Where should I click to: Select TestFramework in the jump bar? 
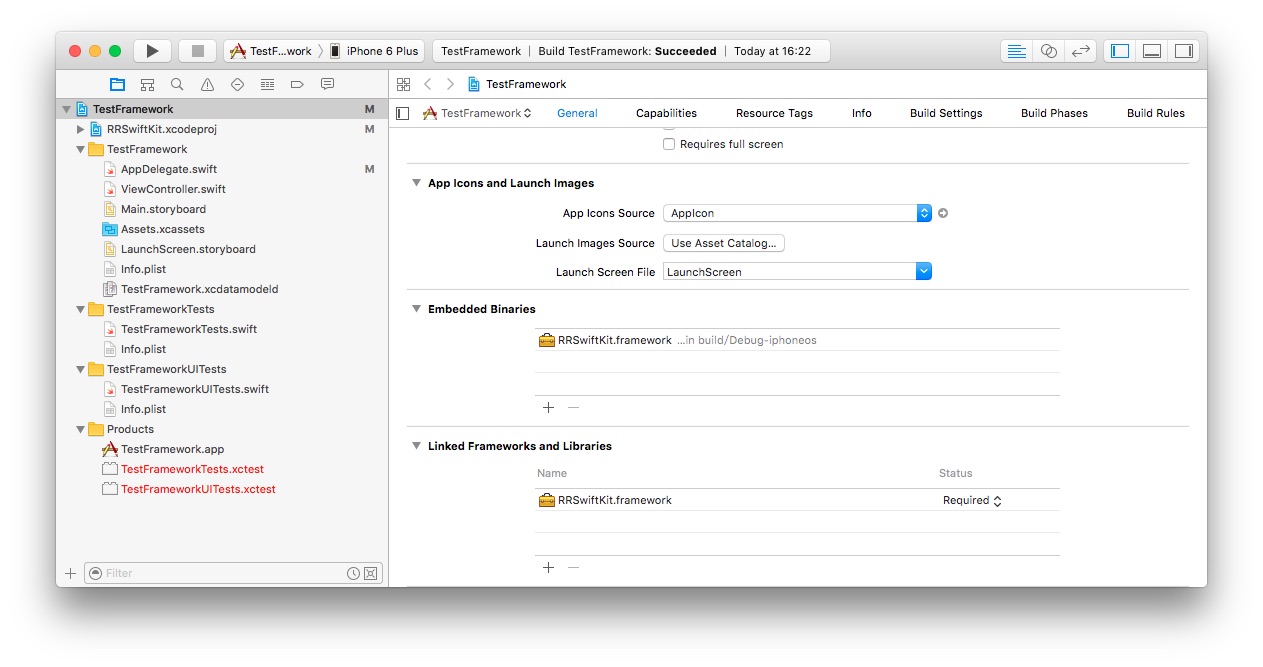point(517,84)
